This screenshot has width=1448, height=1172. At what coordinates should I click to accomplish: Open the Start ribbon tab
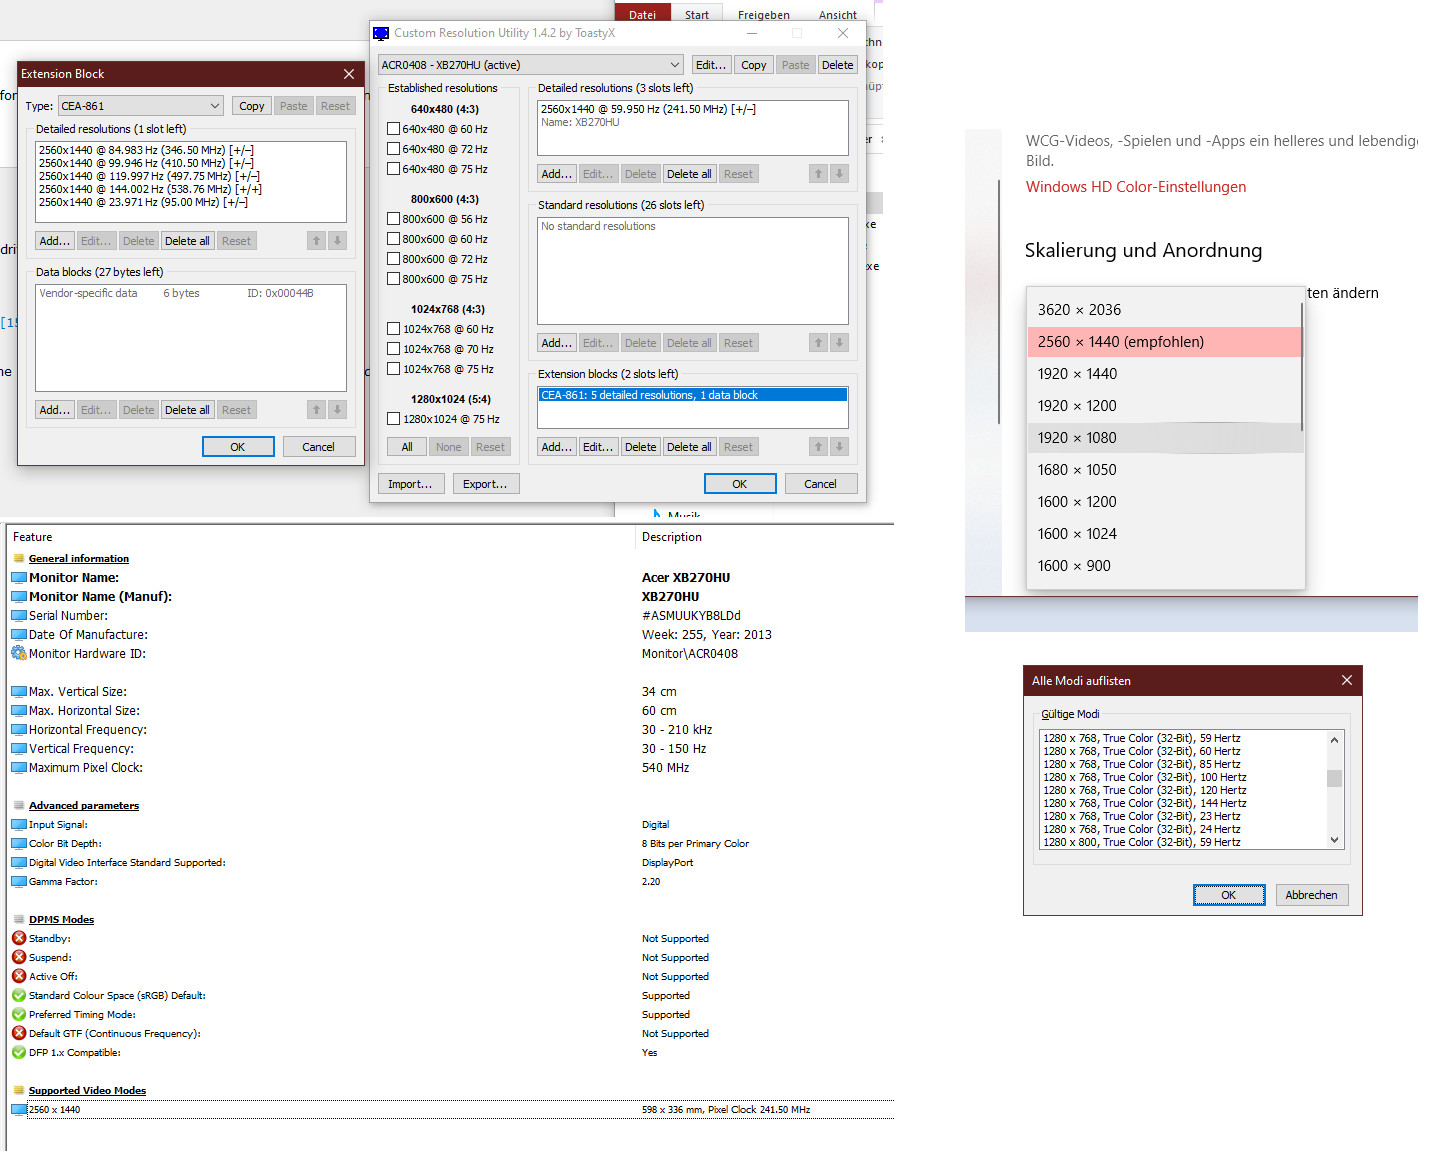coord(697,14)
